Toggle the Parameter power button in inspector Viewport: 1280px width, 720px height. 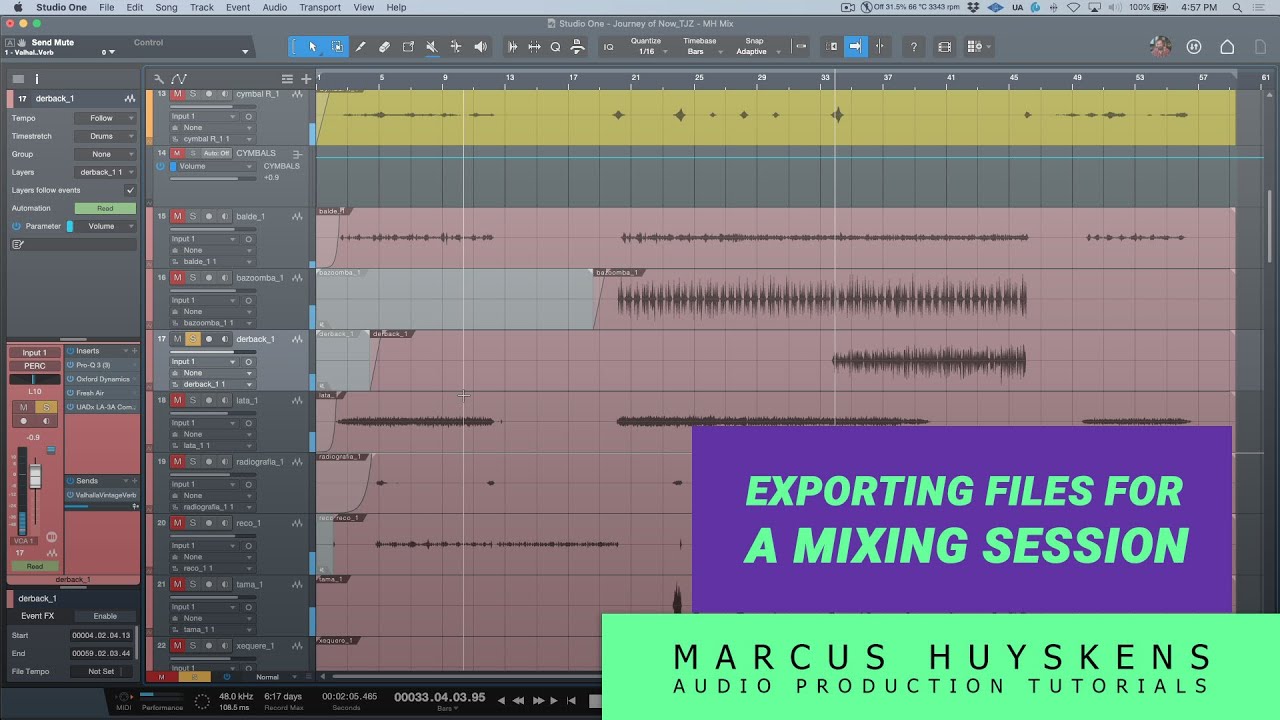click(16, 226)
